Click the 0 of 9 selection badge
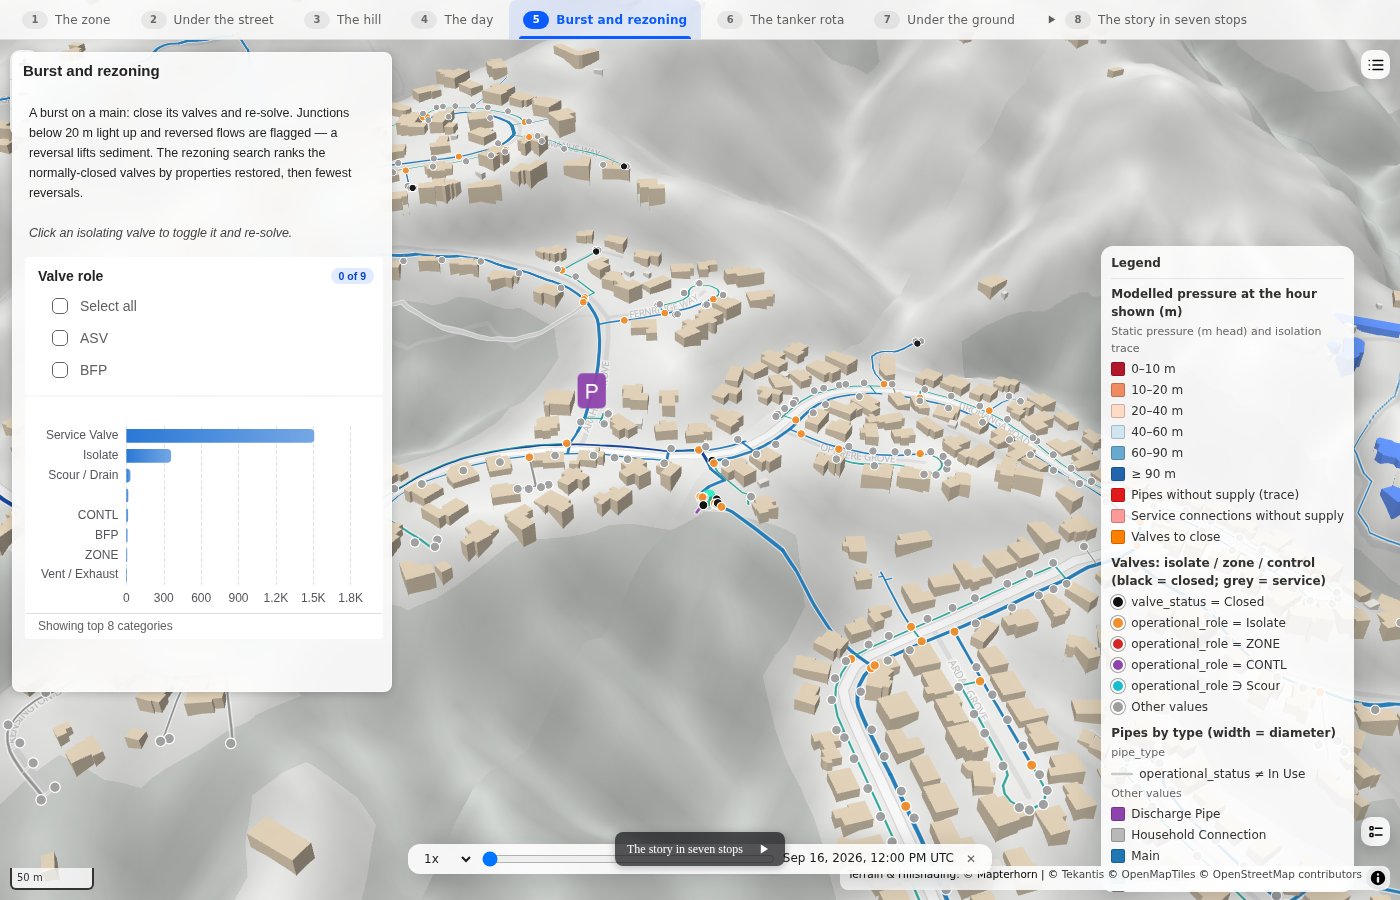Screen dimensions: 1400x900 pos(352,276)
